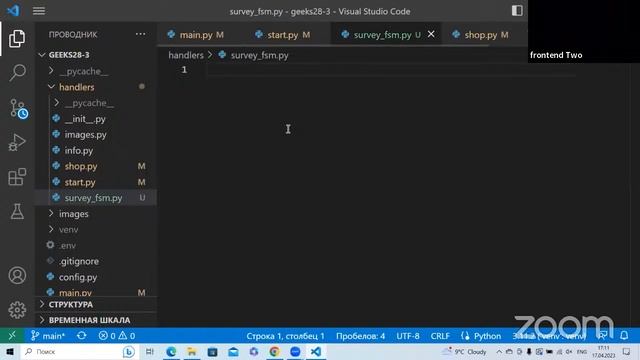Open the 9°C Cloudy weather widget
The width and height of the screenshot is (640, 360).
pos(465,351)
